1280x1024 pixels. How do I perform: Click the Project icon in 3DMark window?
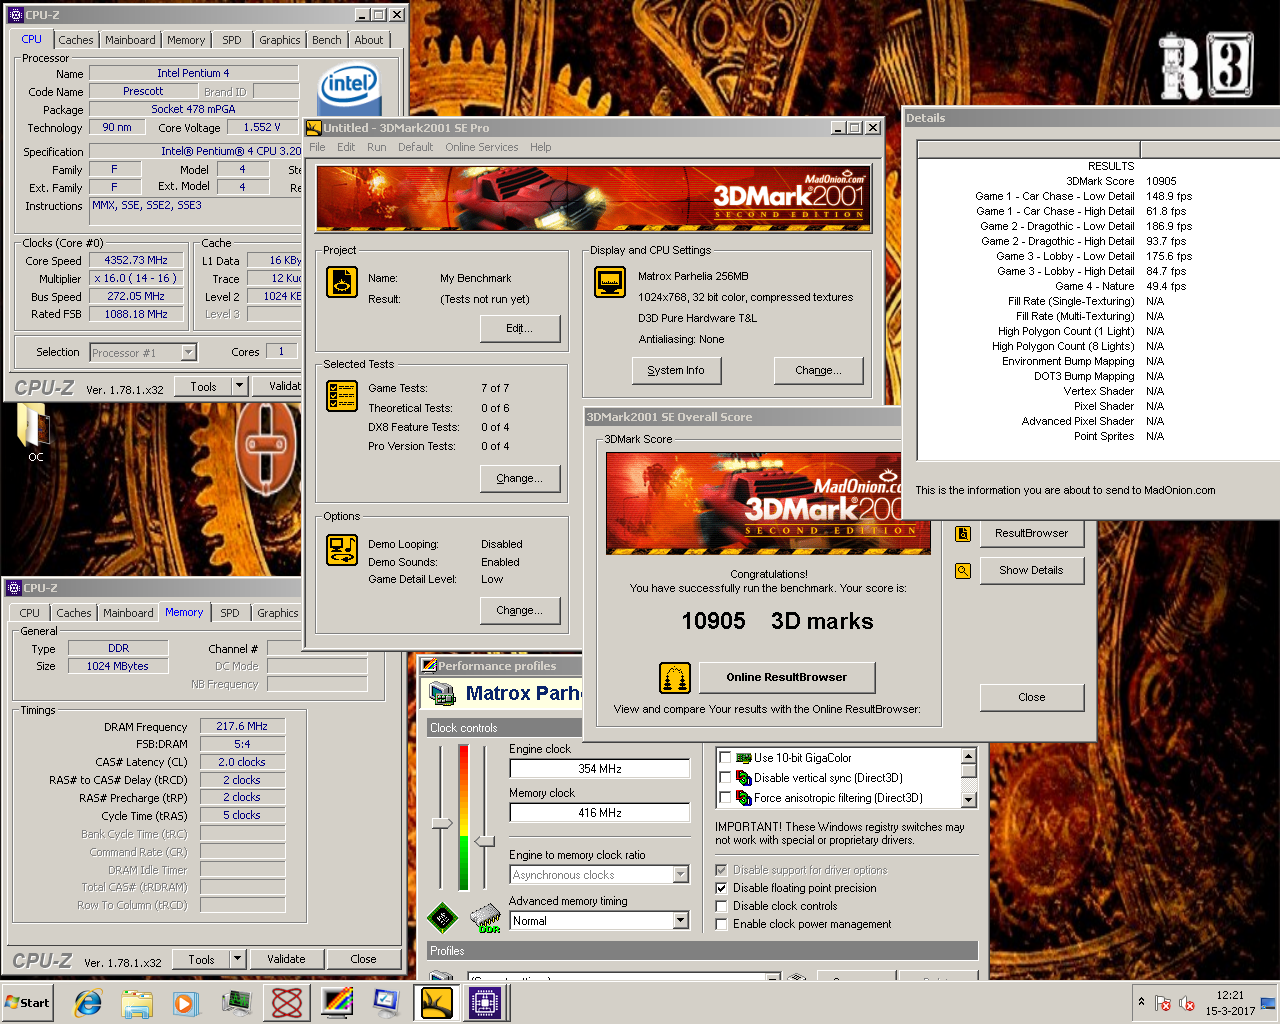[x=342, y=282]
